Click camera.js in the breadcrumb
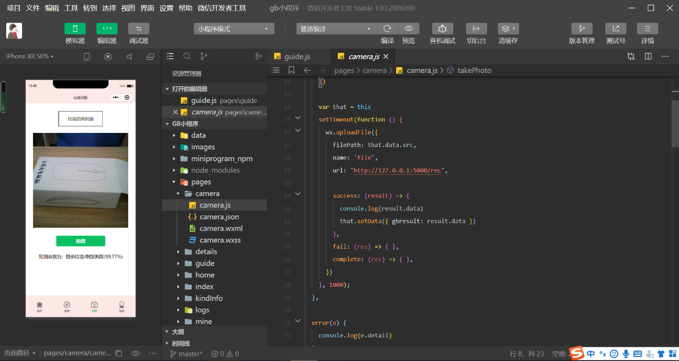The image size is (679, 361). coord(422,70)
